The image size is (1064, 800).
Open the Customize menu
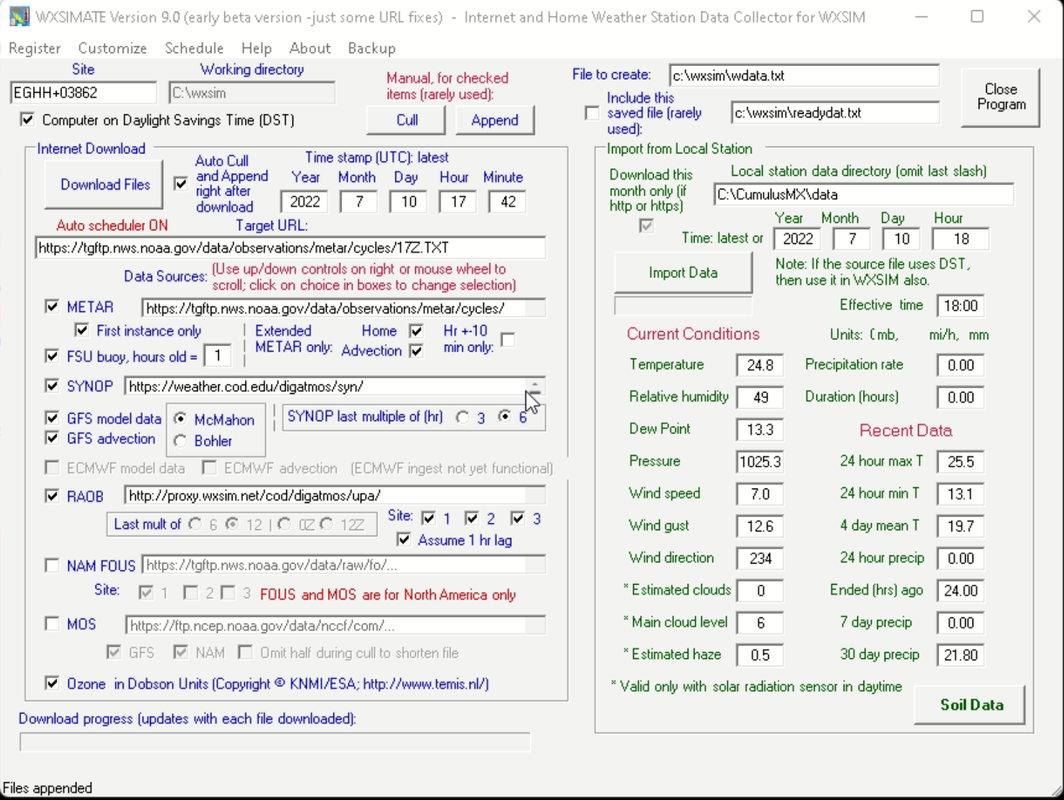(112, 48)
